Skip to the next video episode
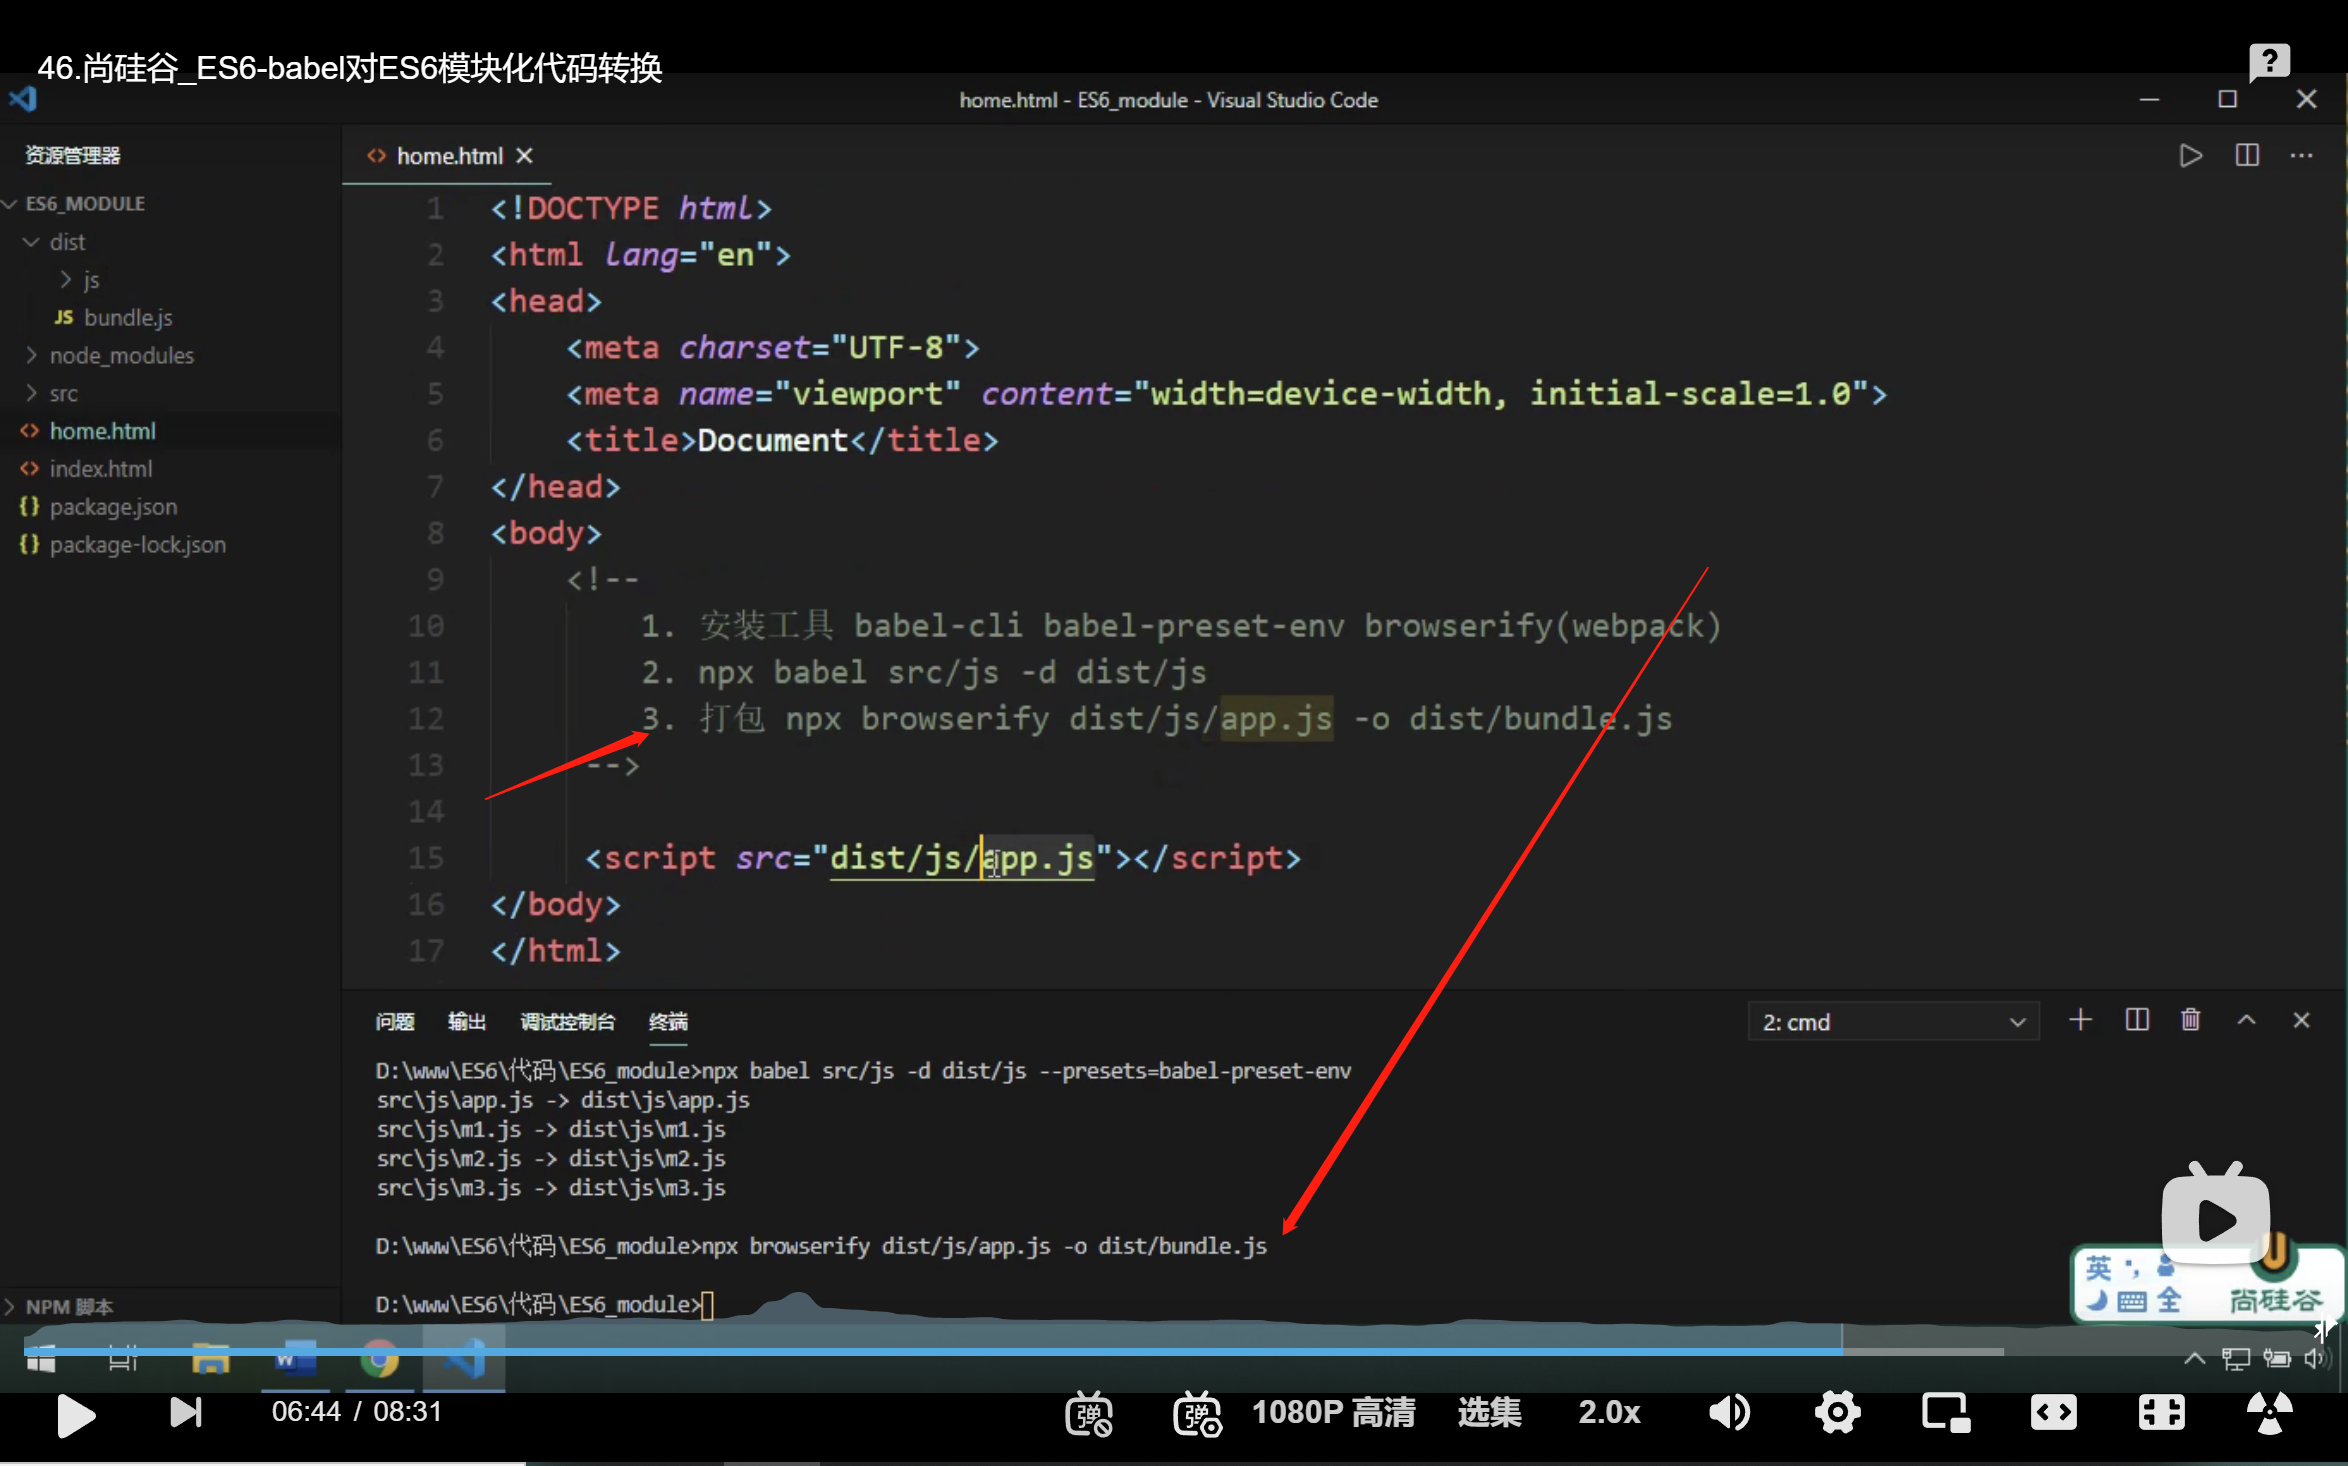The height and width of the screenshot is (1466, 2348). [186, 1412]
